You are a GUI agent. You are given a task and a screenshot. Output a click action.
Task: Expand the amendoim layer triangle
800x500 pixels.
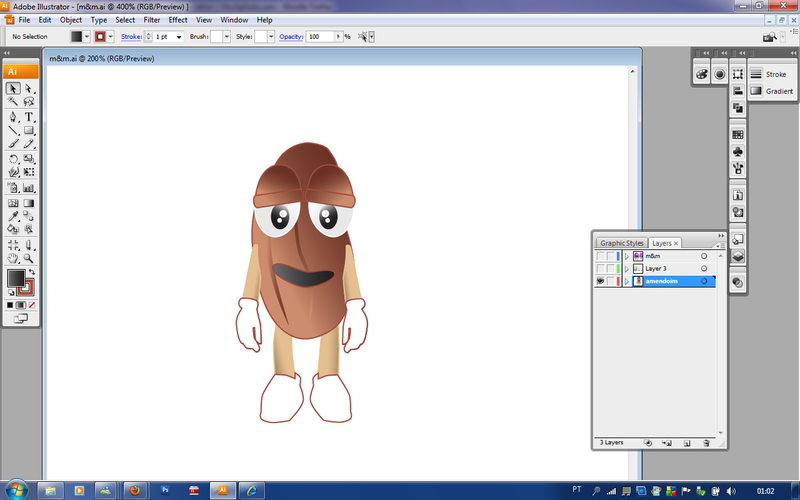click(x=627, y=281)
